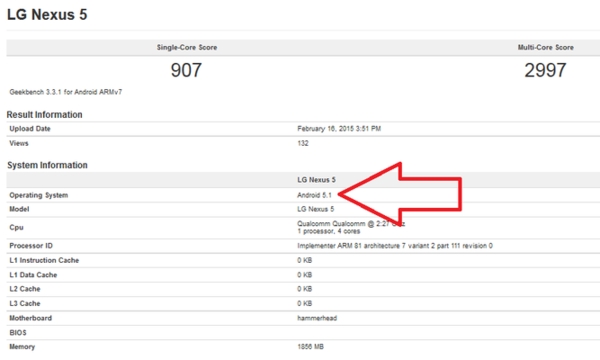Image resolution: width=600 pixels, height=360 pixels.
Task: Select the L1 Instruction Cache label
Action: (44, 260)
